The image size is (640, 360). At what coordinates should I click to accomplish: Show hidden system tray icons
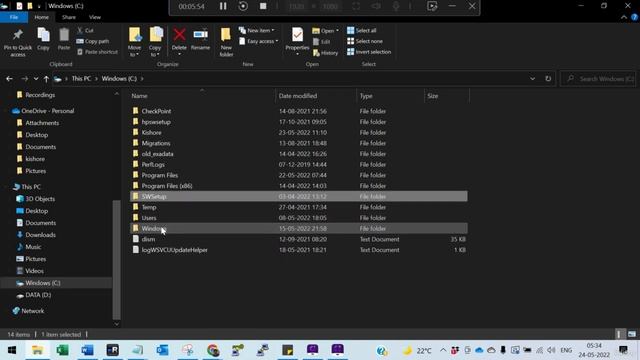coord(443,350)
